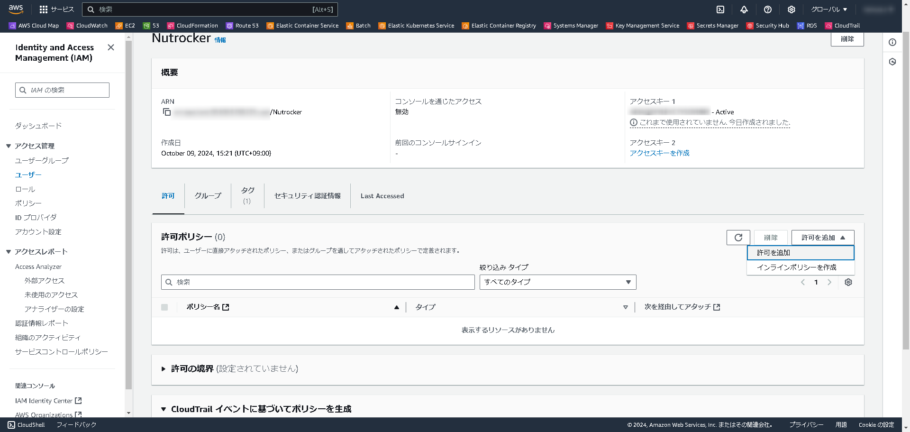
Task: Open ポリシー in sidebar
Action: coord(28,203)
